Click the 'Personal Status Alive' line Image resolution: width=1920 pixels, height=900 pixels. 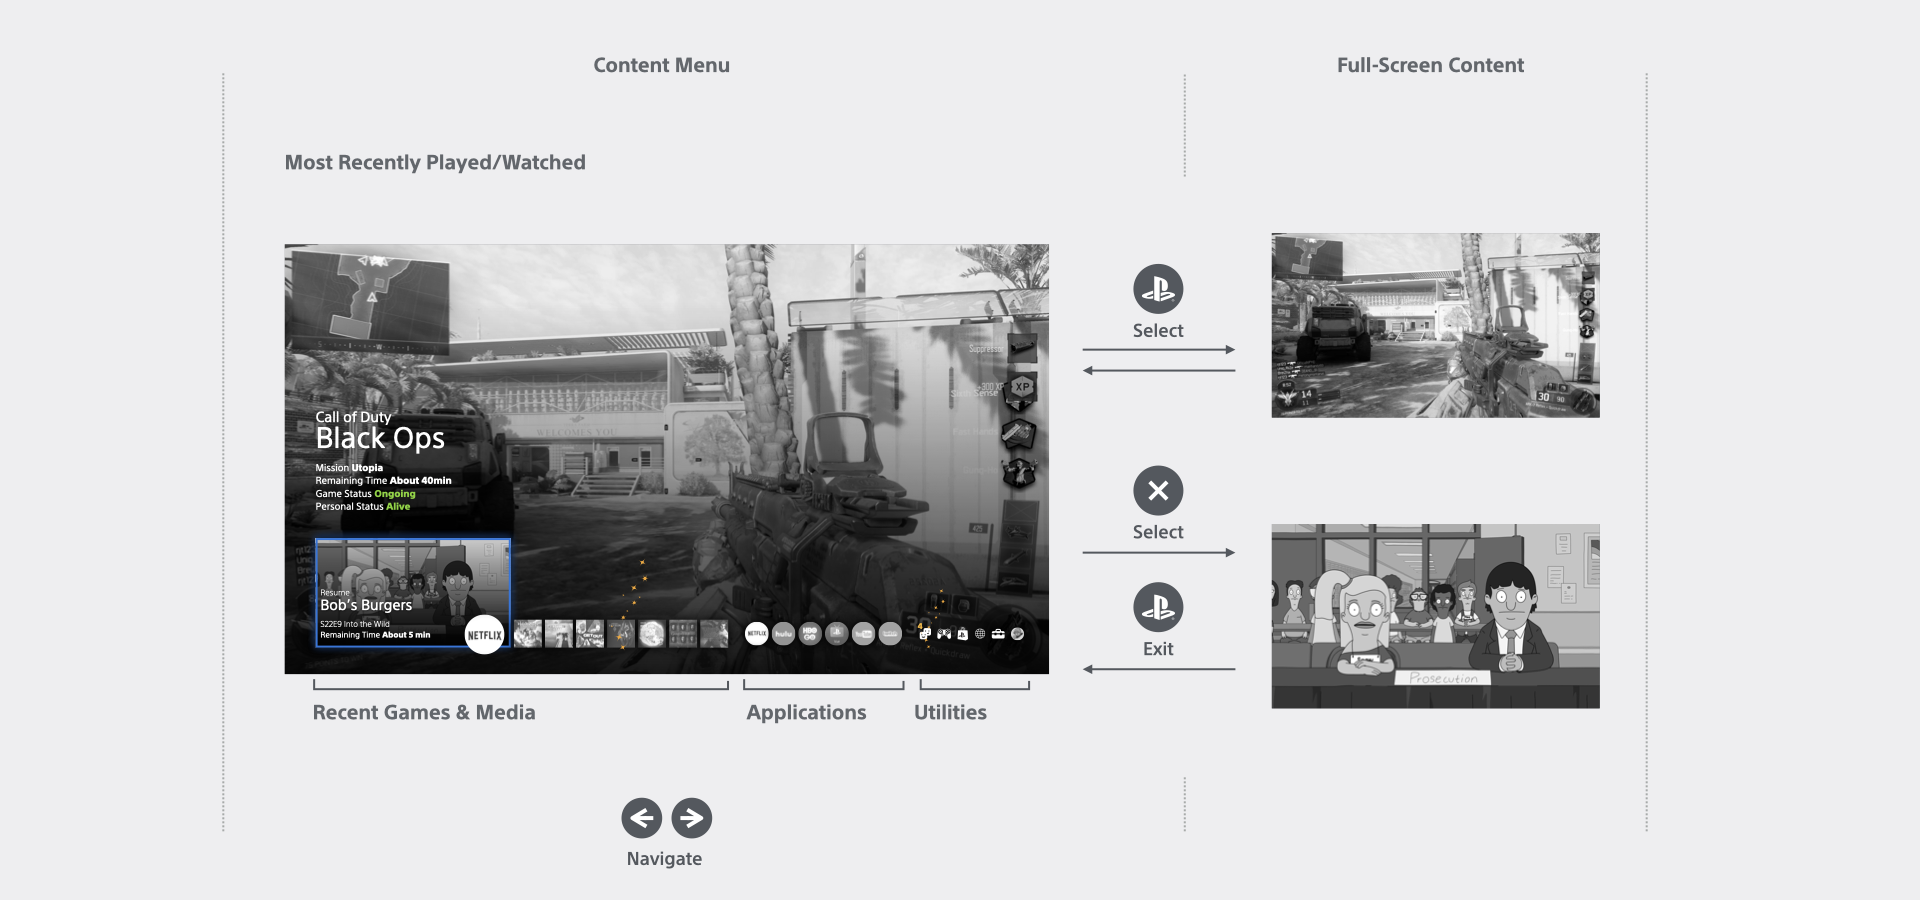(362, 506)
